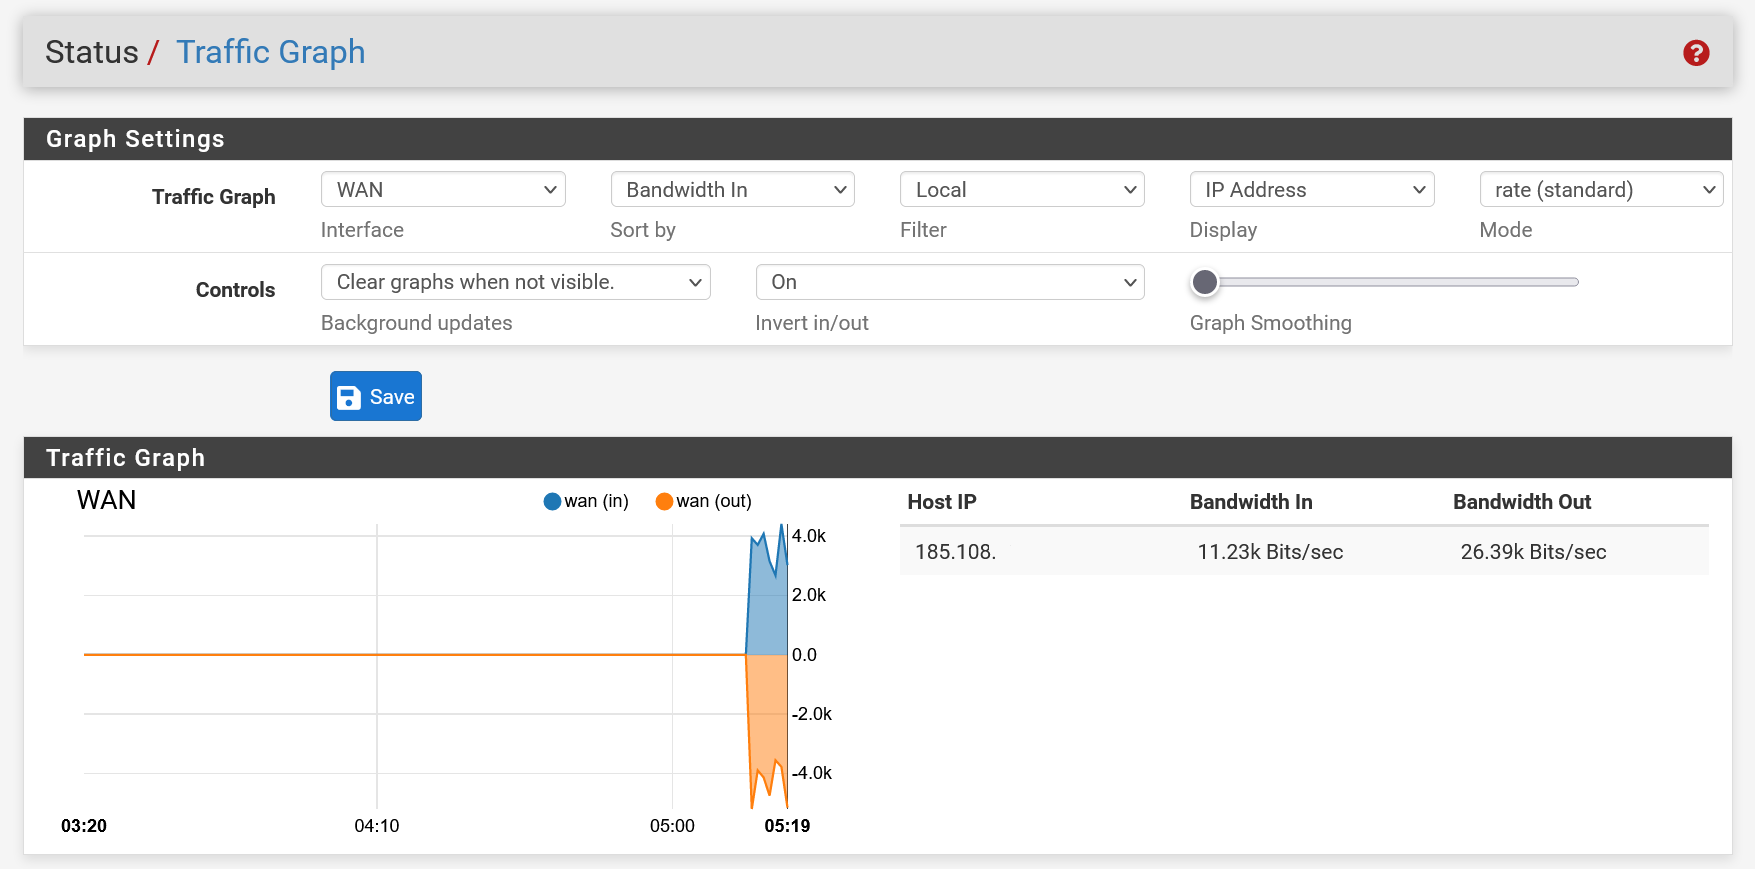Open the rate (standard) mode dropdown
The image size is (1755, 869).
[1602, 190]
